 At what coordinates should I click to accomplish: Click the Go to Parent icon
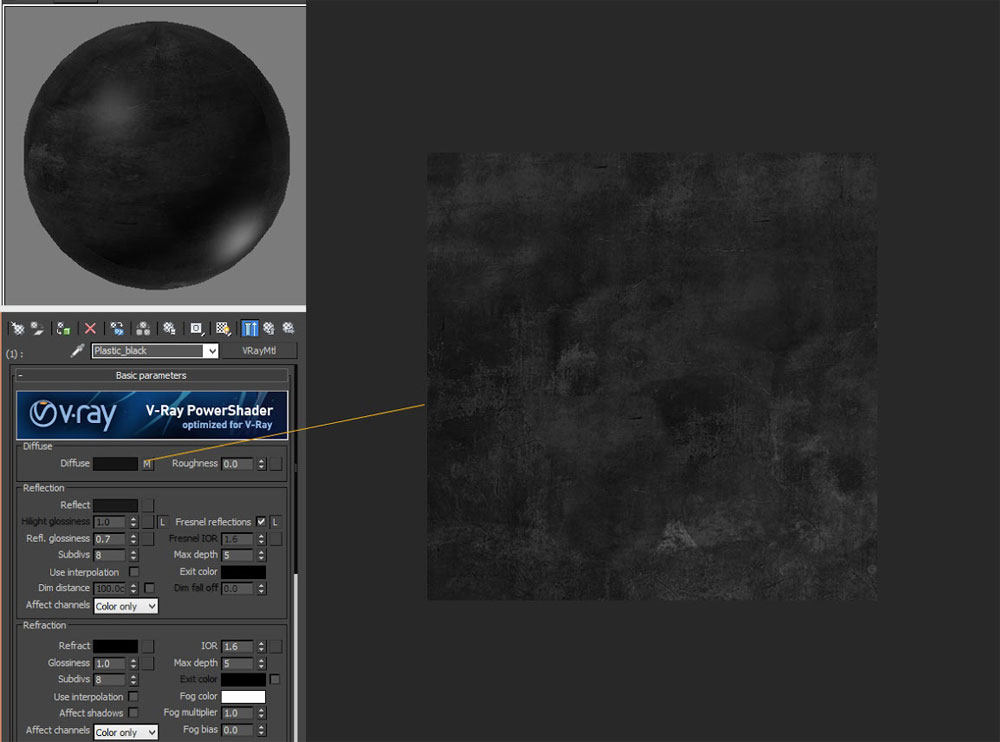point(269,328)
